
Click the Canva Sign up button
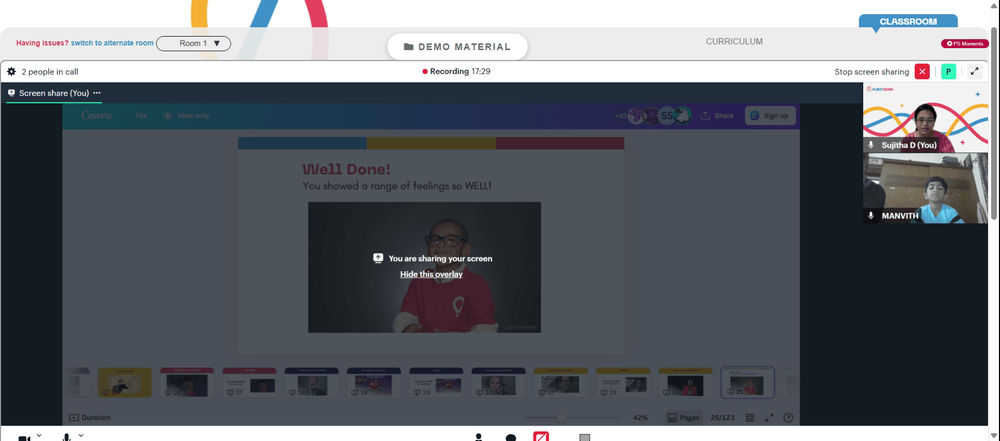pyautogui.click(x=770, y=116)
